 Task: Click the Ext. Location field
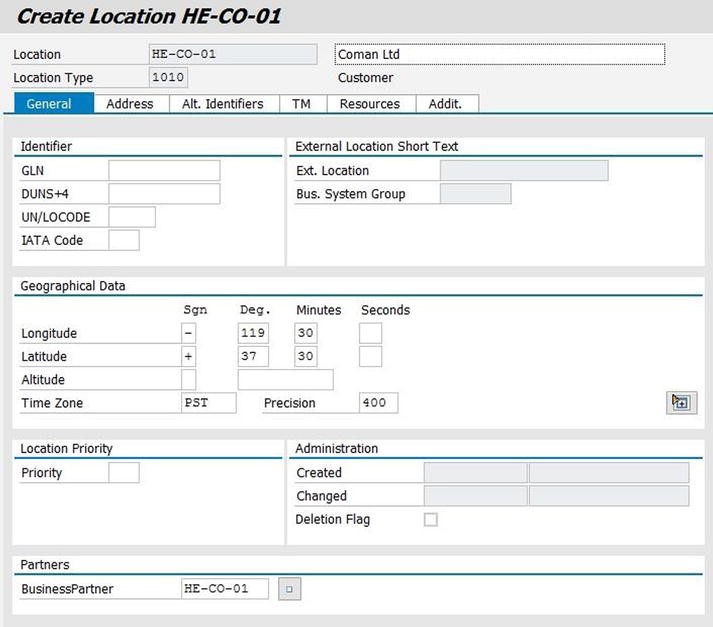pyautogui.click(x=524, y=171)
